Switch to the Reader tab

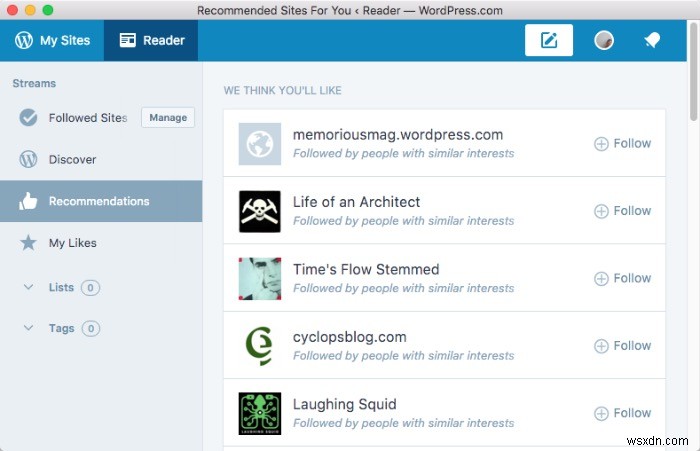pos(151,40)
